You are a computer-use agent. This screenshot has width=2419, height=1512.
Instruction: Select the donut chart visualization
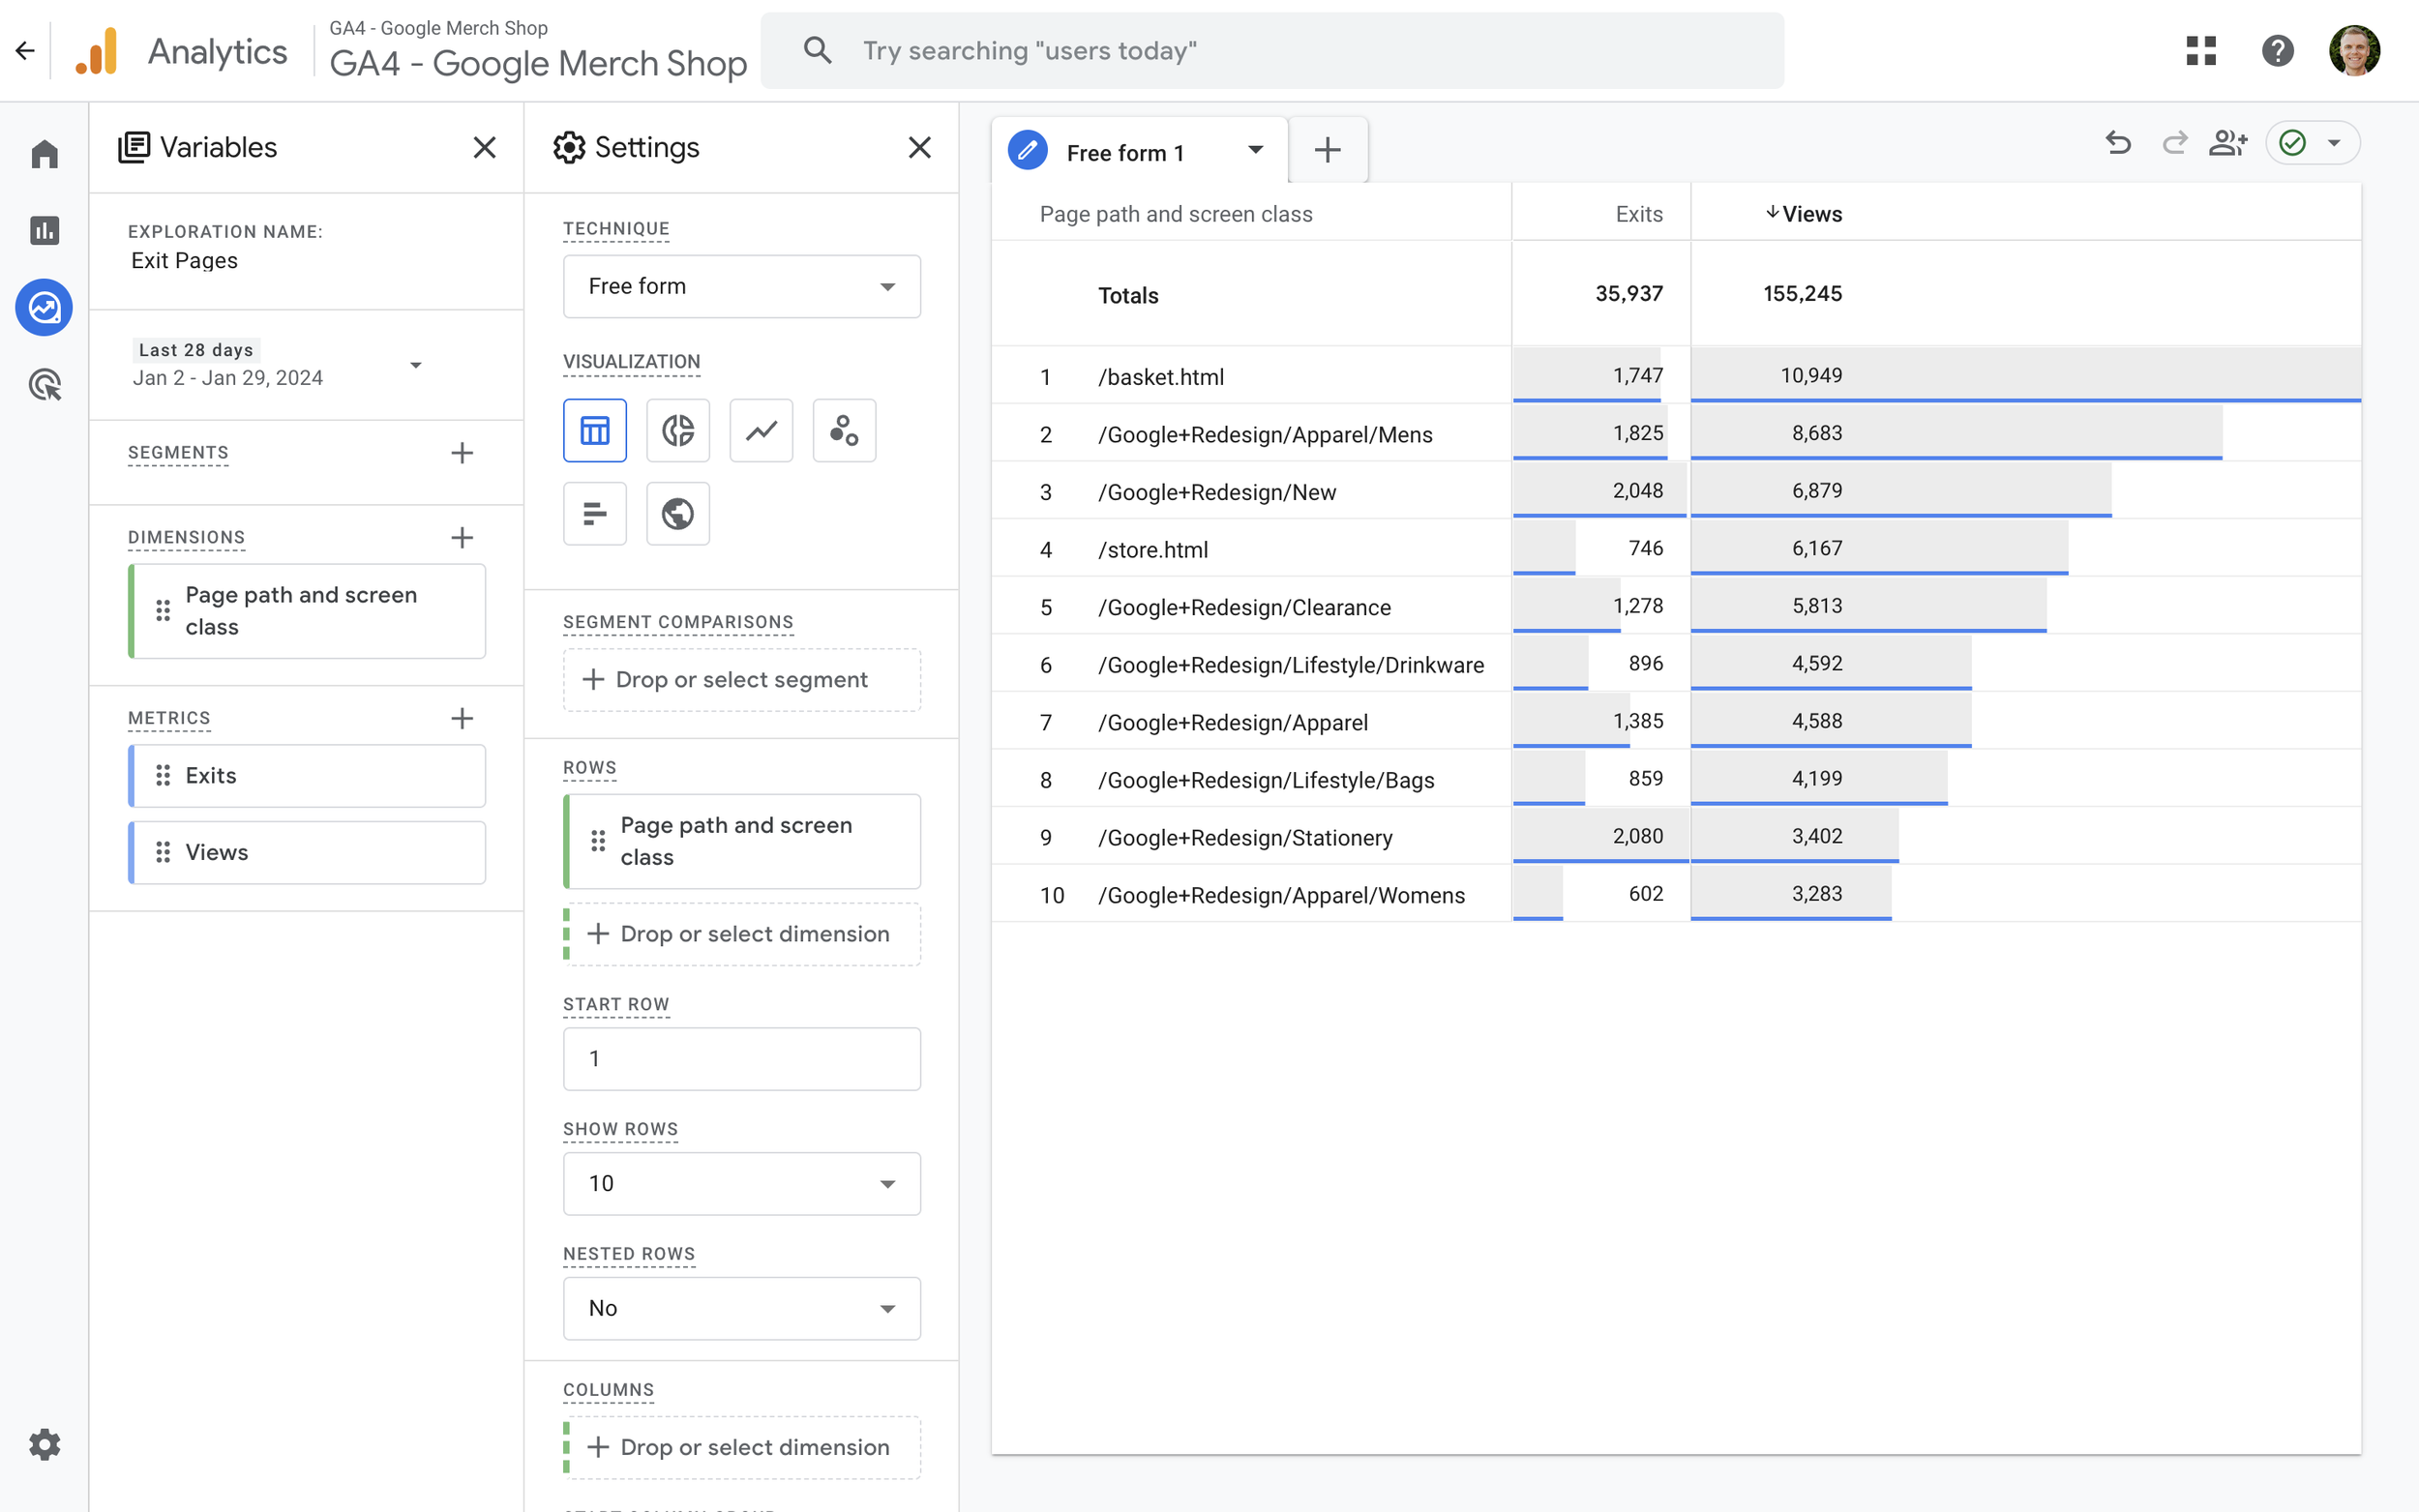pos(678,430)
